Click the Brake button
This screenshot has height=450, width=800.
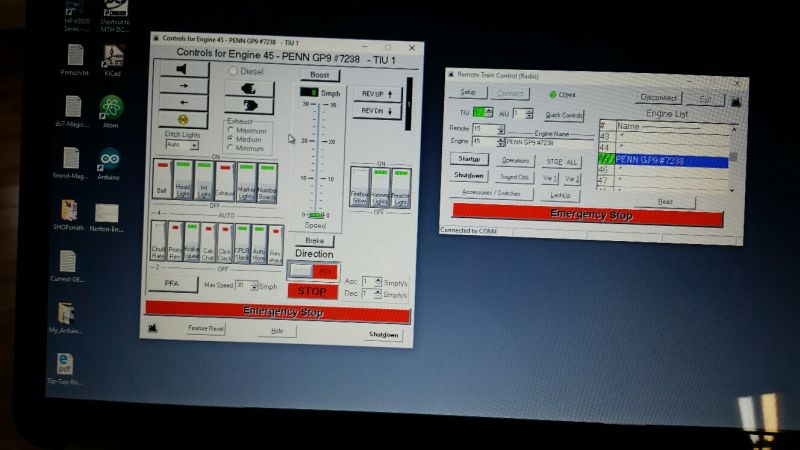coord(314,240)
